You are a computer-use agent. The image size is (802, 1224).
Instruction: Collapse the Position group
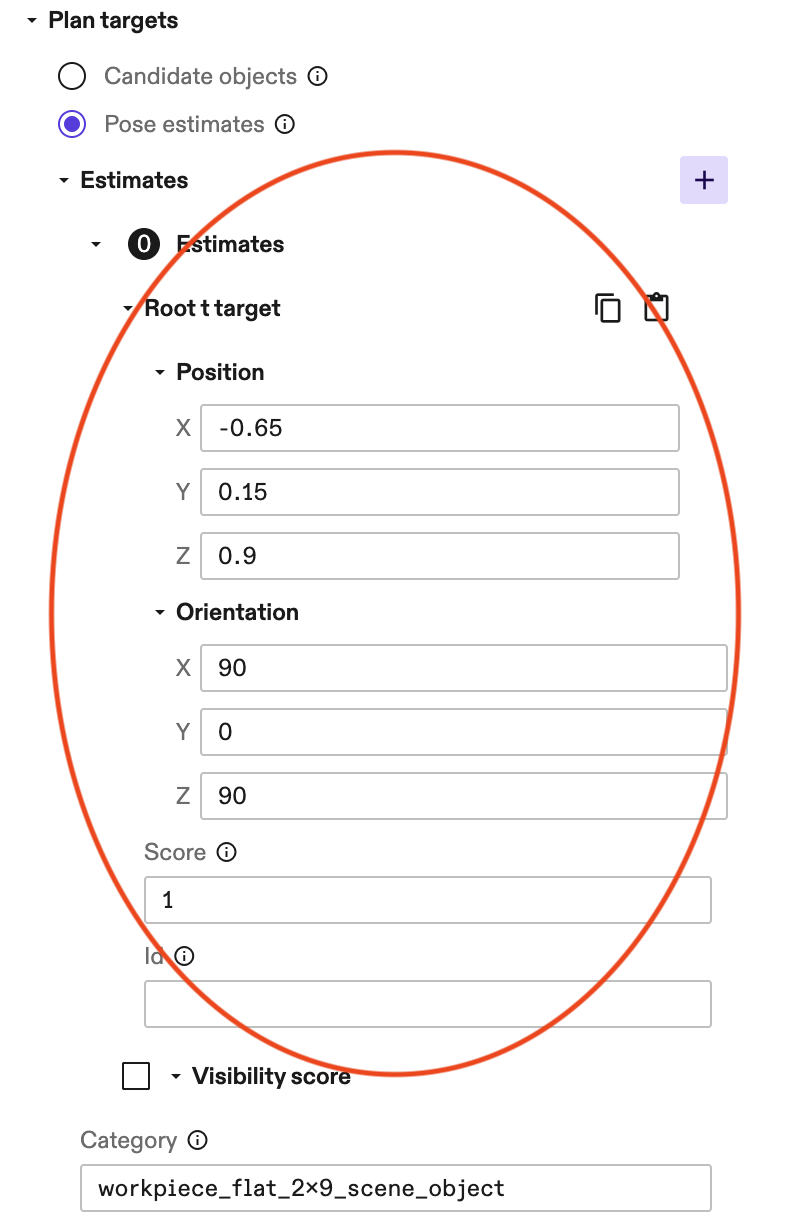click(x=160, y=371)
